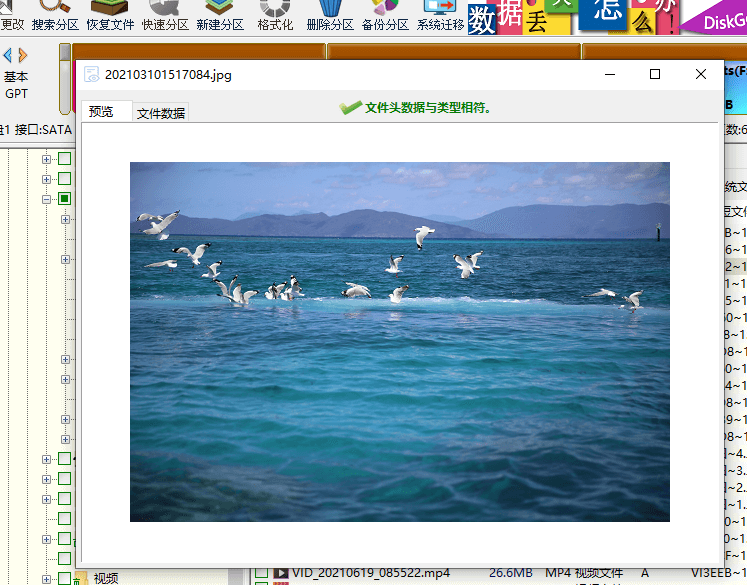Screen dimensions: 747x585
Task: Click the 搜索分区 (Search Partition) toolbar icon
Action: [55, 16]
